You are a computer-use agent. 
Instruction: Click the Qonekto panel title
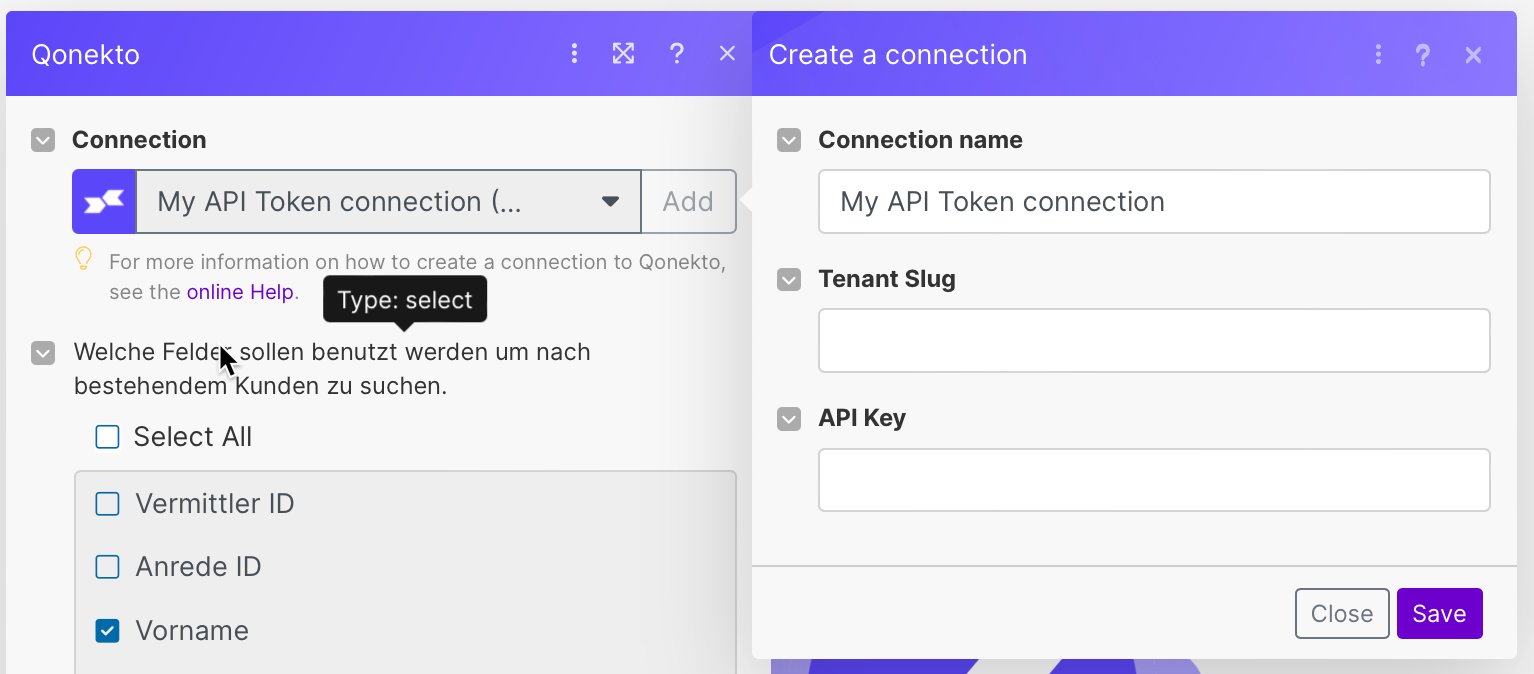pyautogui.click(x=86, y=54)
